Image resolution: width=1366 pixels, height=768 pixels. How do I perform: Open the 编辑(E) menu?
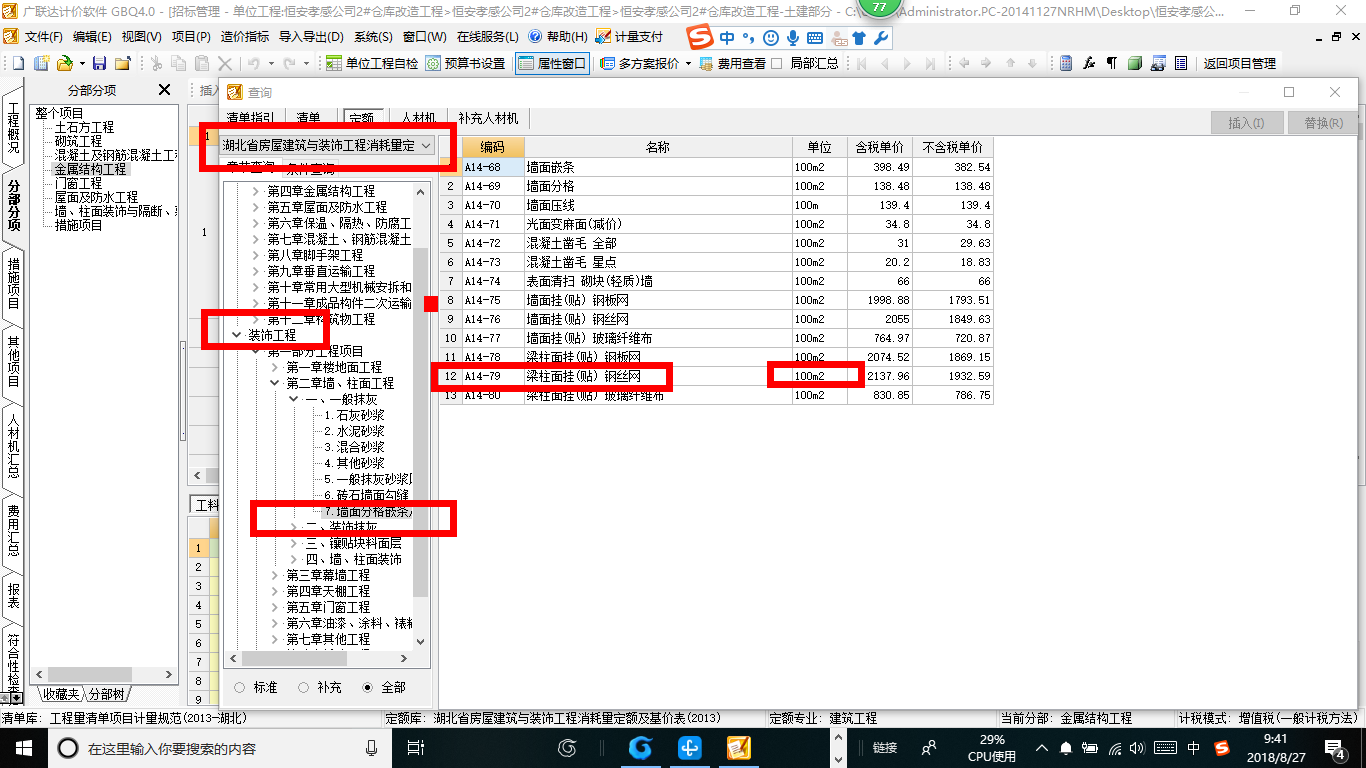pyautogui.click(x=92, y=37)
